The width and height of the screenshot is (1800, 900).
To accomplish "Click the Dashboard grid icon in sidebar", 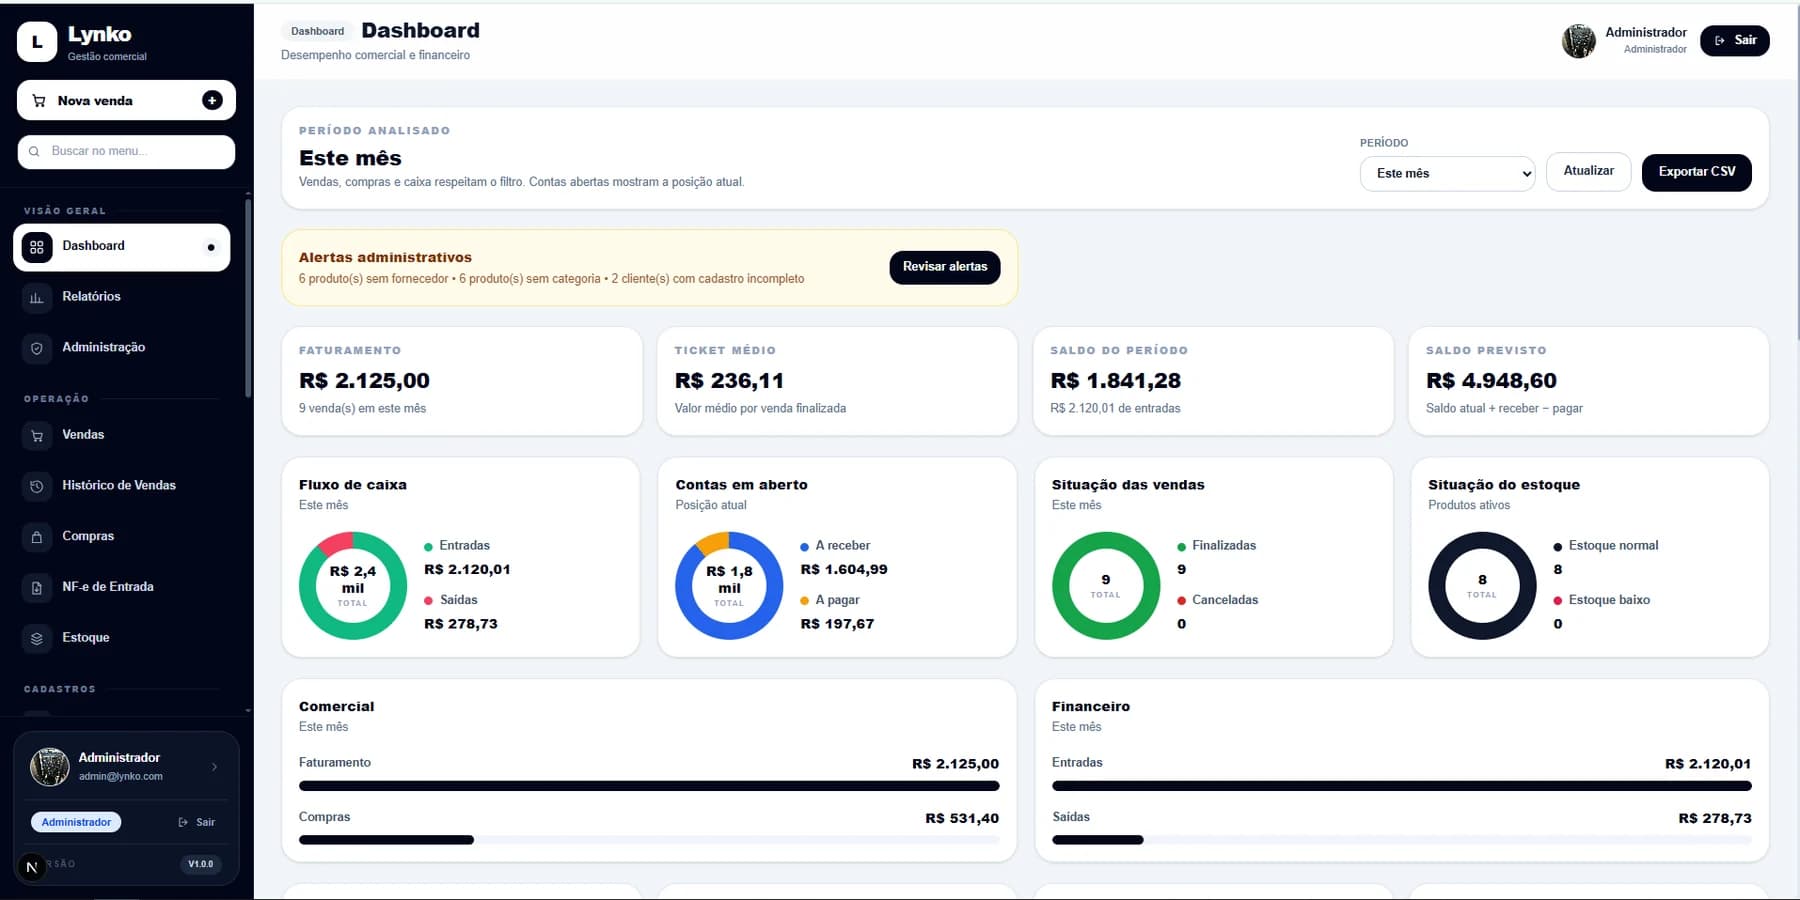I will (x=37, y=247).
